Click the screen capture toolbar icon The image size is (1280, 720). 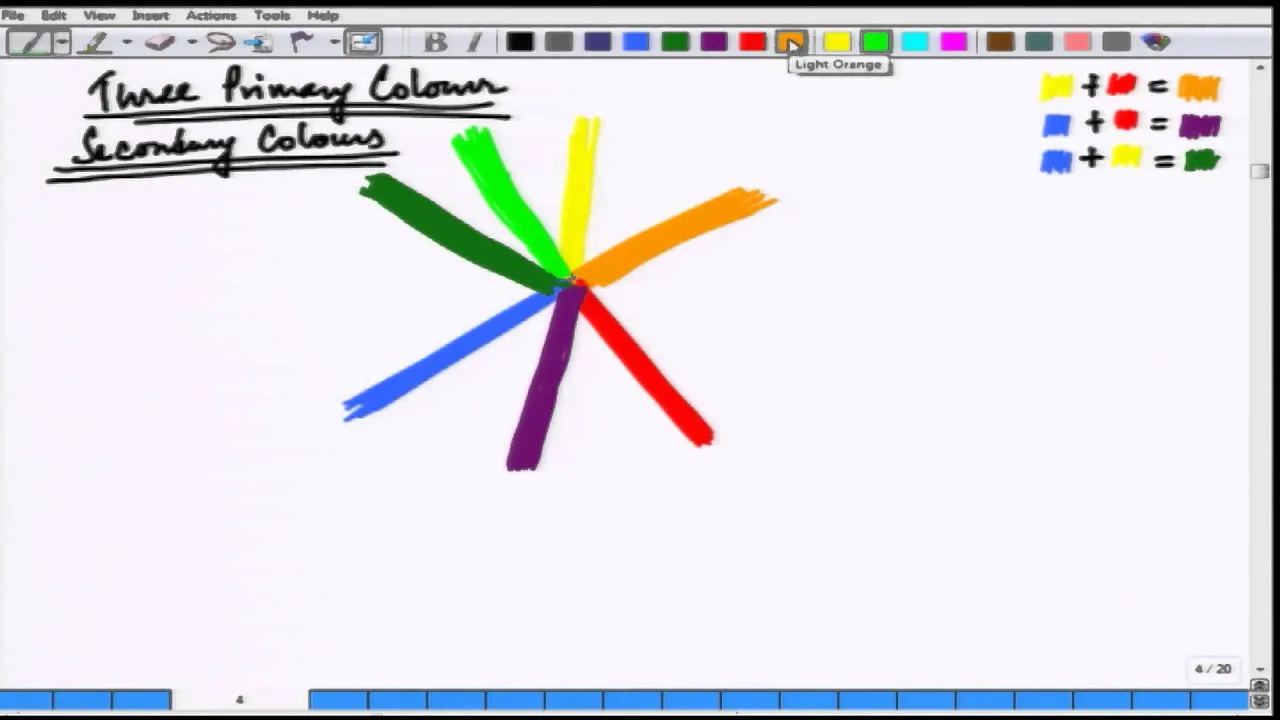[x=363, y=42]
